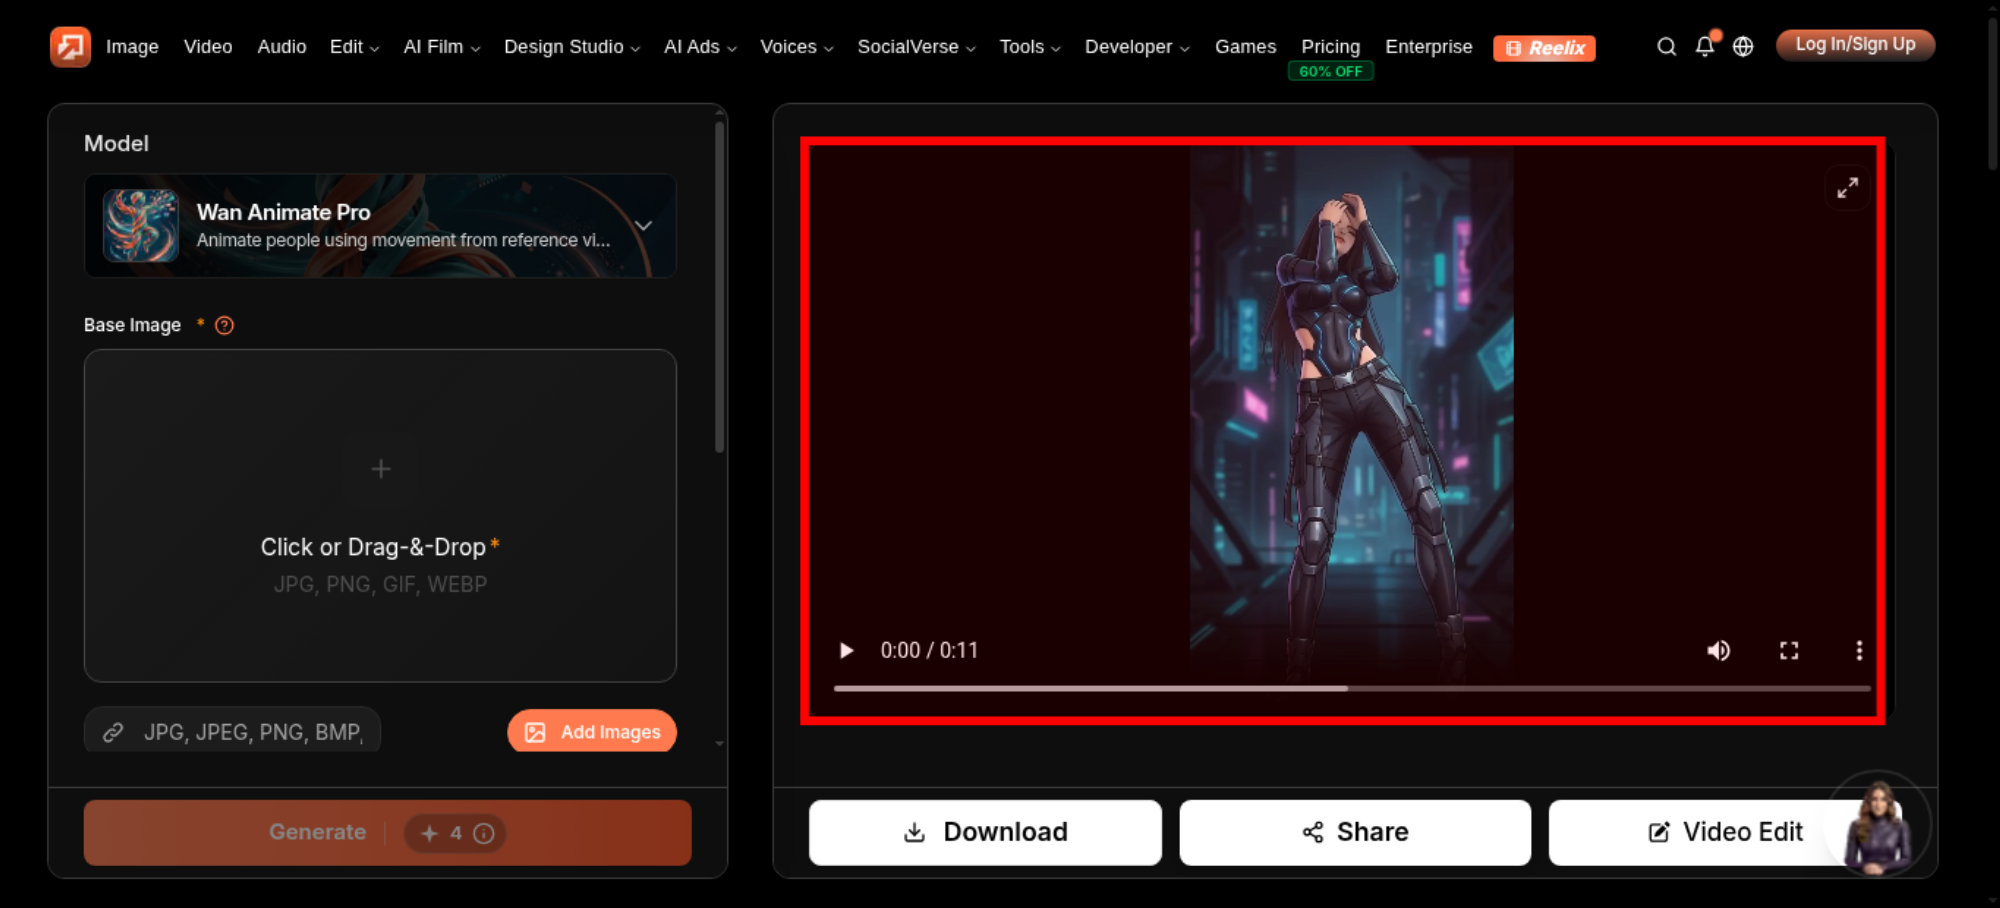Screen dimensions: 2000x908
Task: Click the Wan Animate Pro model thumbnail
Action: pyautogui.click(x=141, y=226)
